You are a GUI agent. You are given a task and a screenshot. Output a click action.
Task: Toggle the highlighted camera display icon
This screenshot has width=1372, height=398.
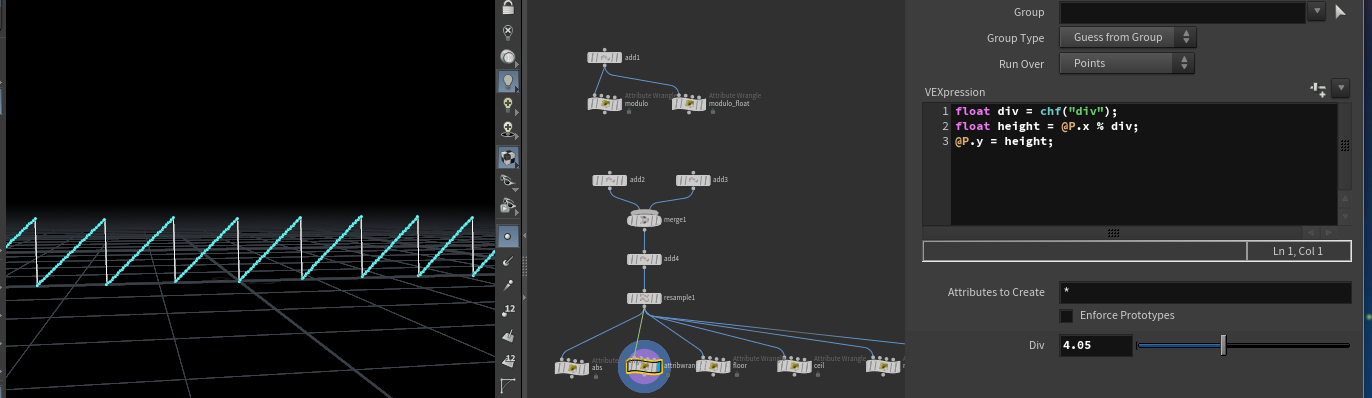[x=508, y=157]
